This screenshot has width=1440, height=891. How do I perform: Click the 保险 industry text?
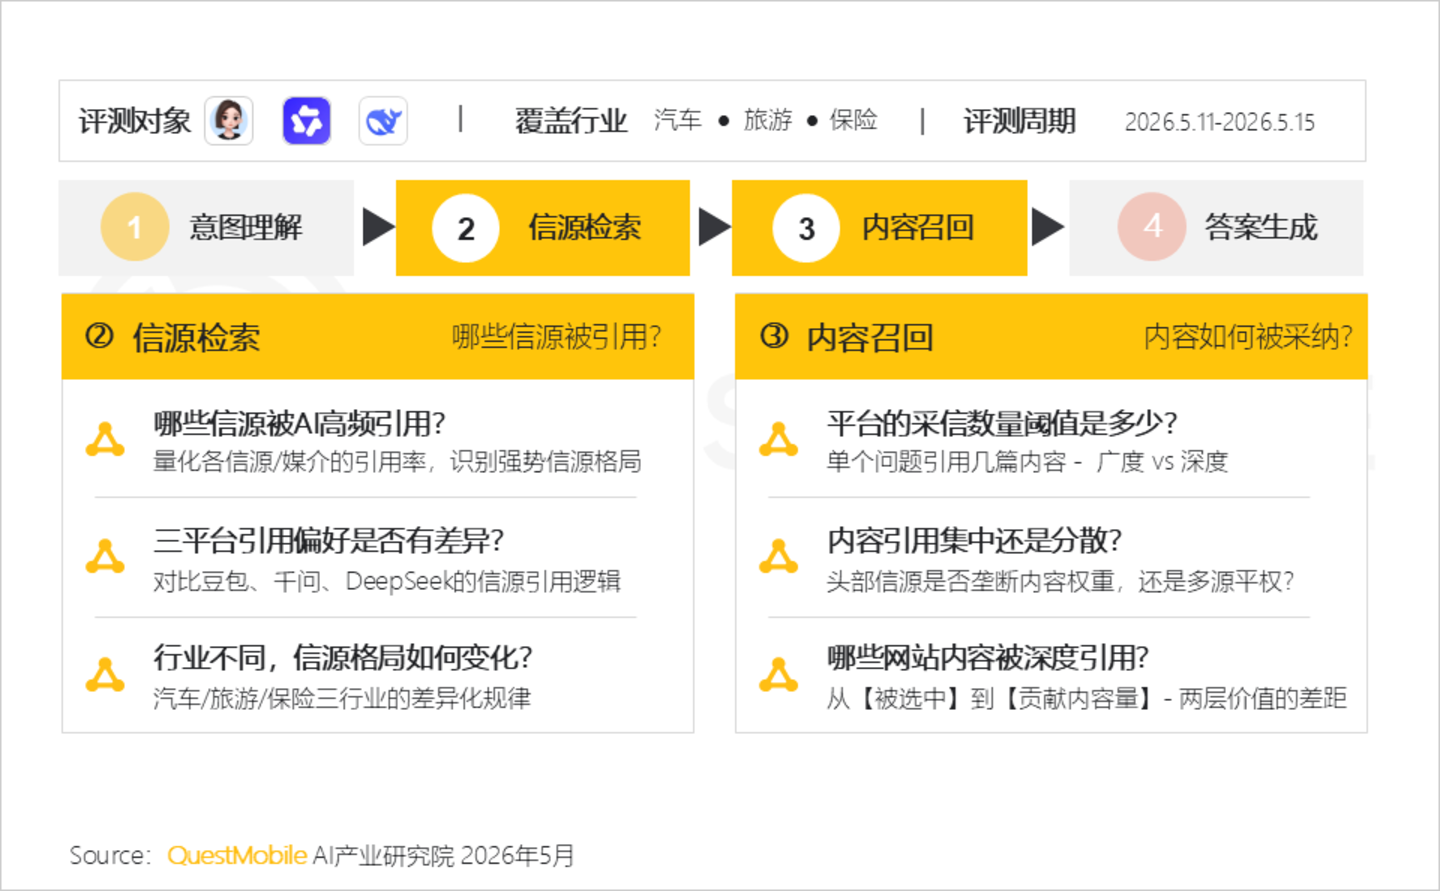point(853,120)
